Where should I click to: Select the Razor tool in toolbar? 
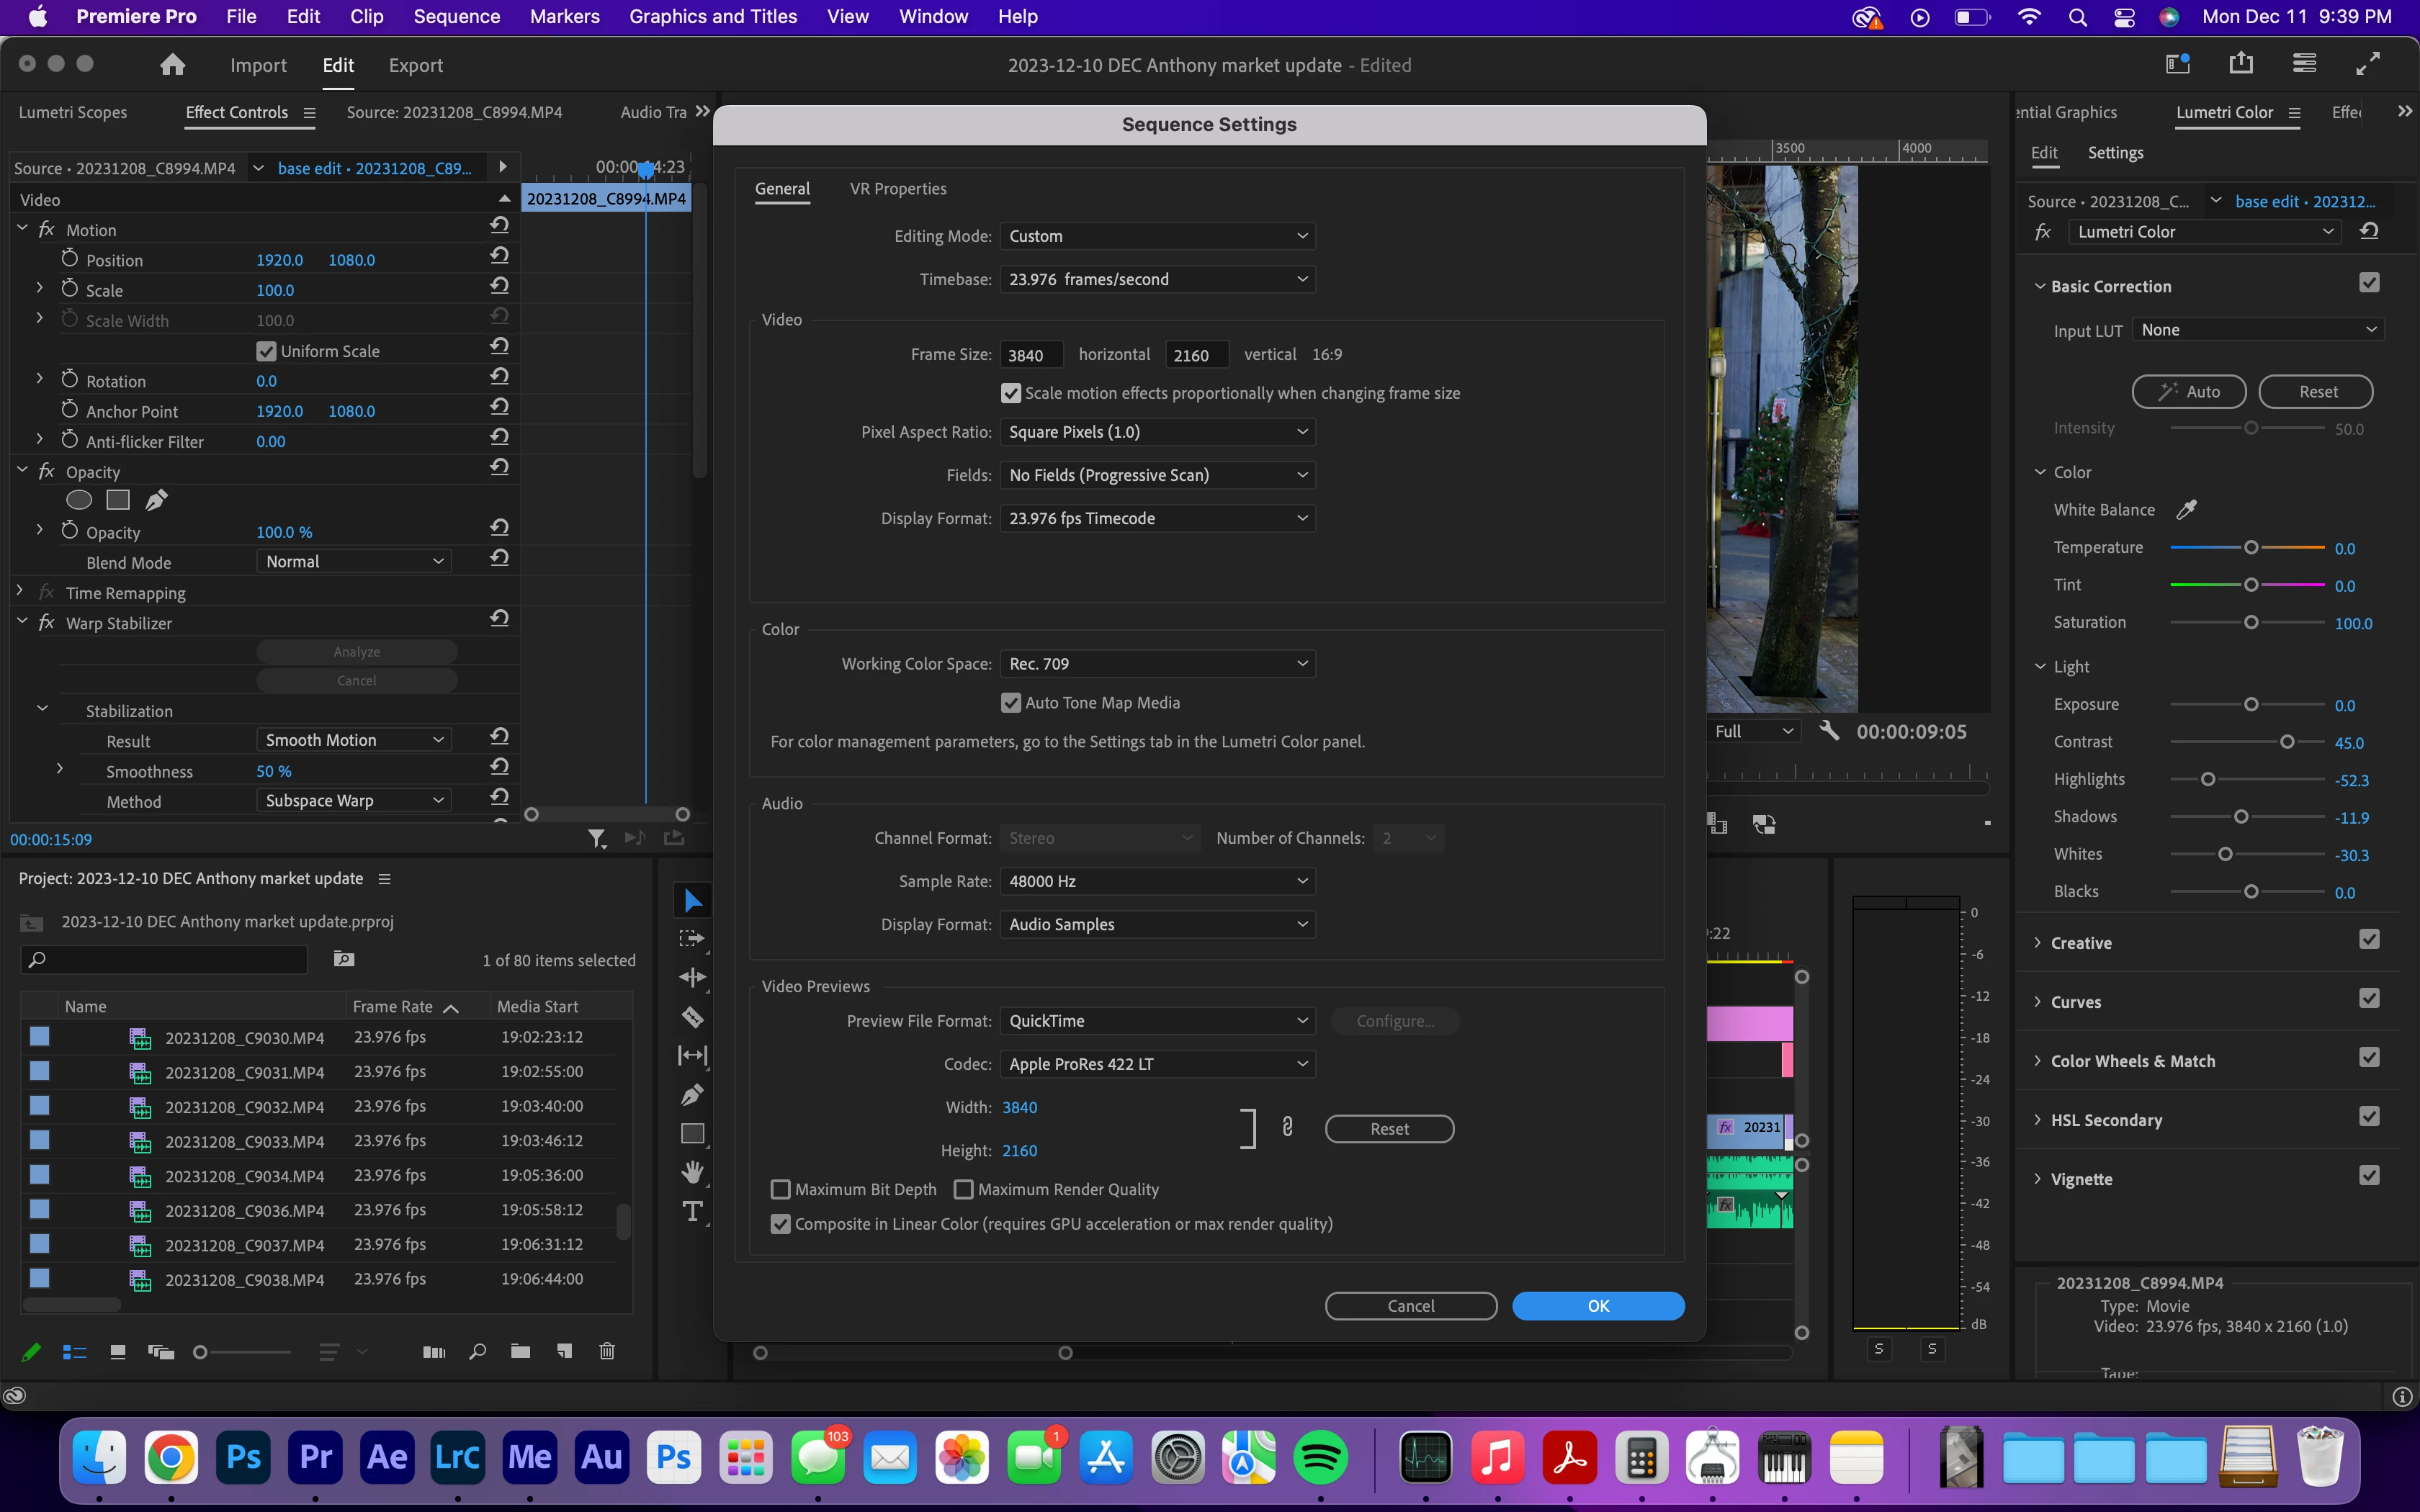pyautogui.click(x=692, y=1017)
